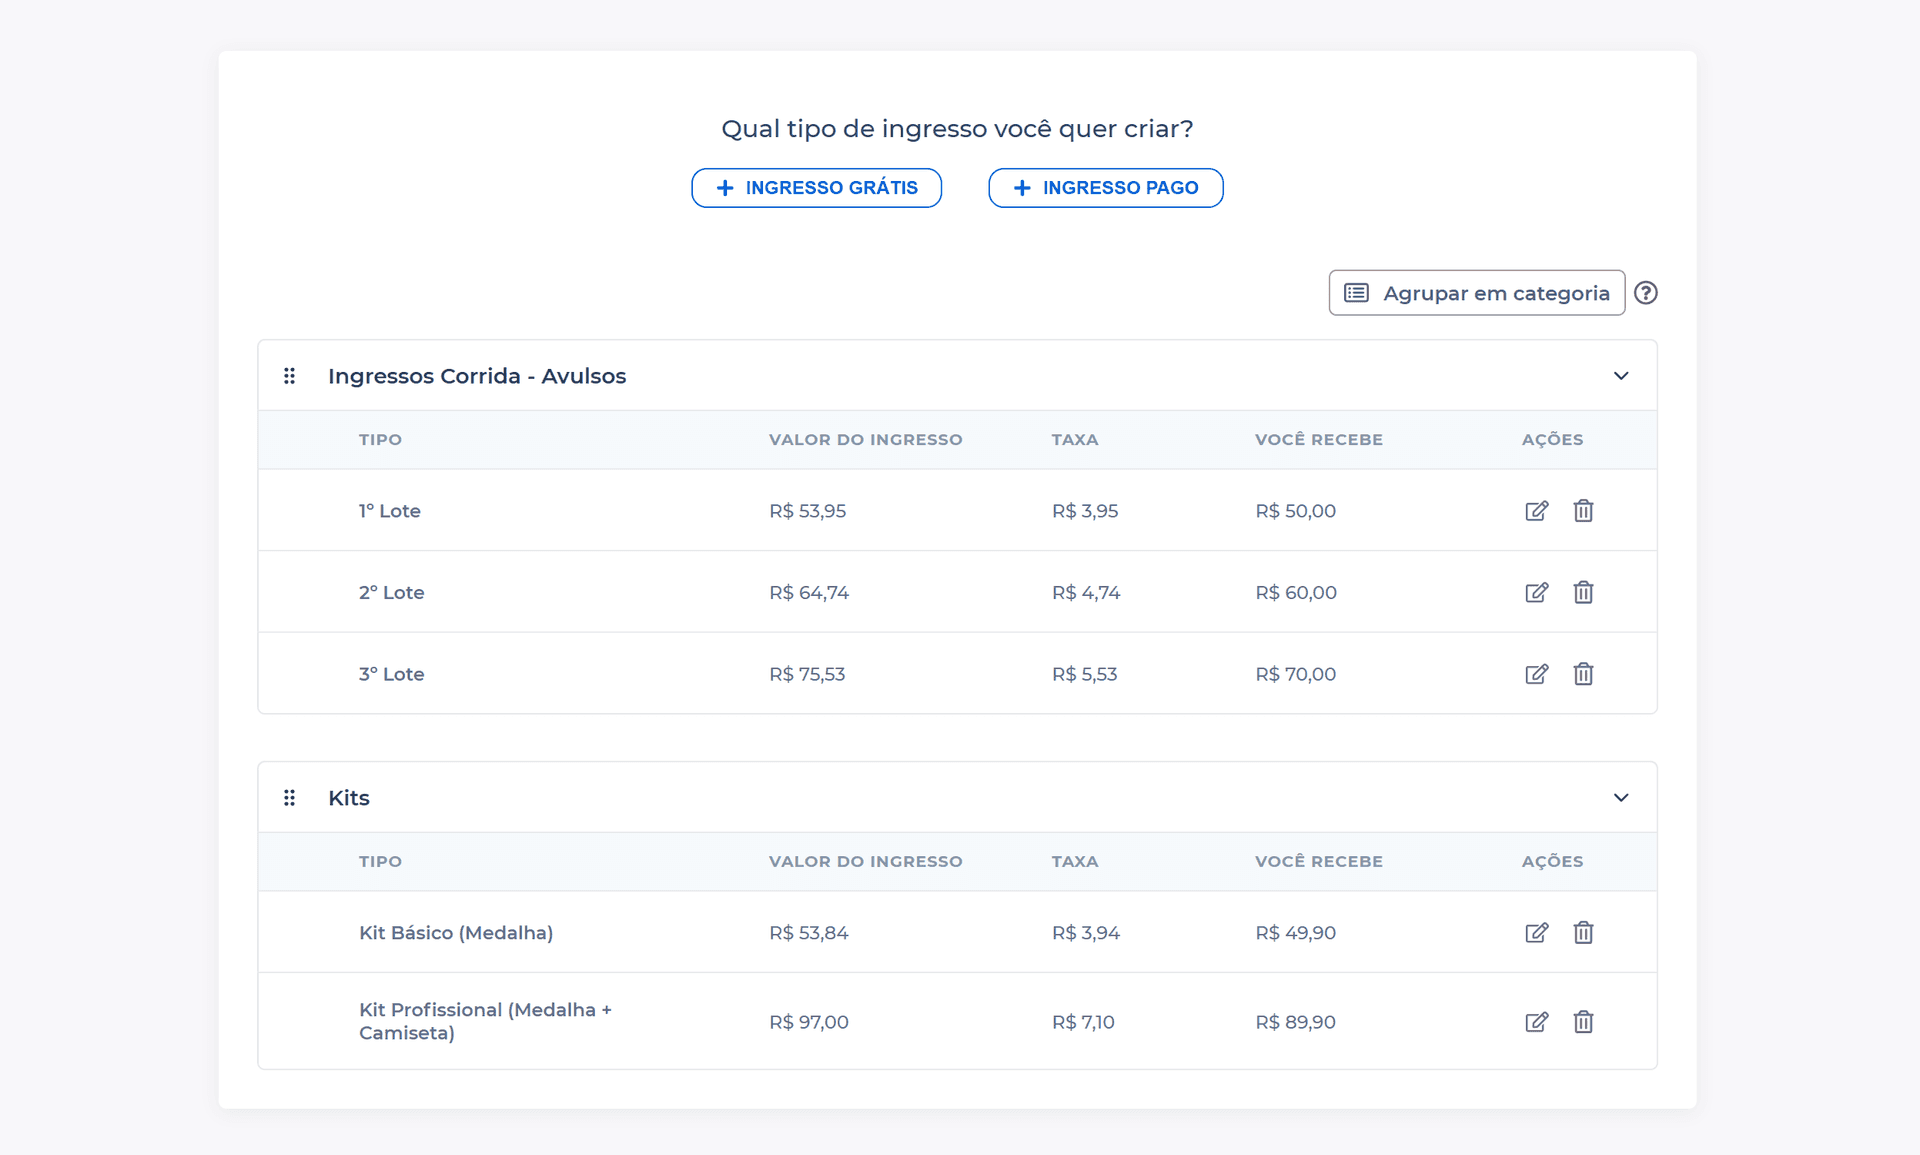Delete the 3º Lote ticket
This screenshot has height=1155, width=1920.
coord(1583,674)
